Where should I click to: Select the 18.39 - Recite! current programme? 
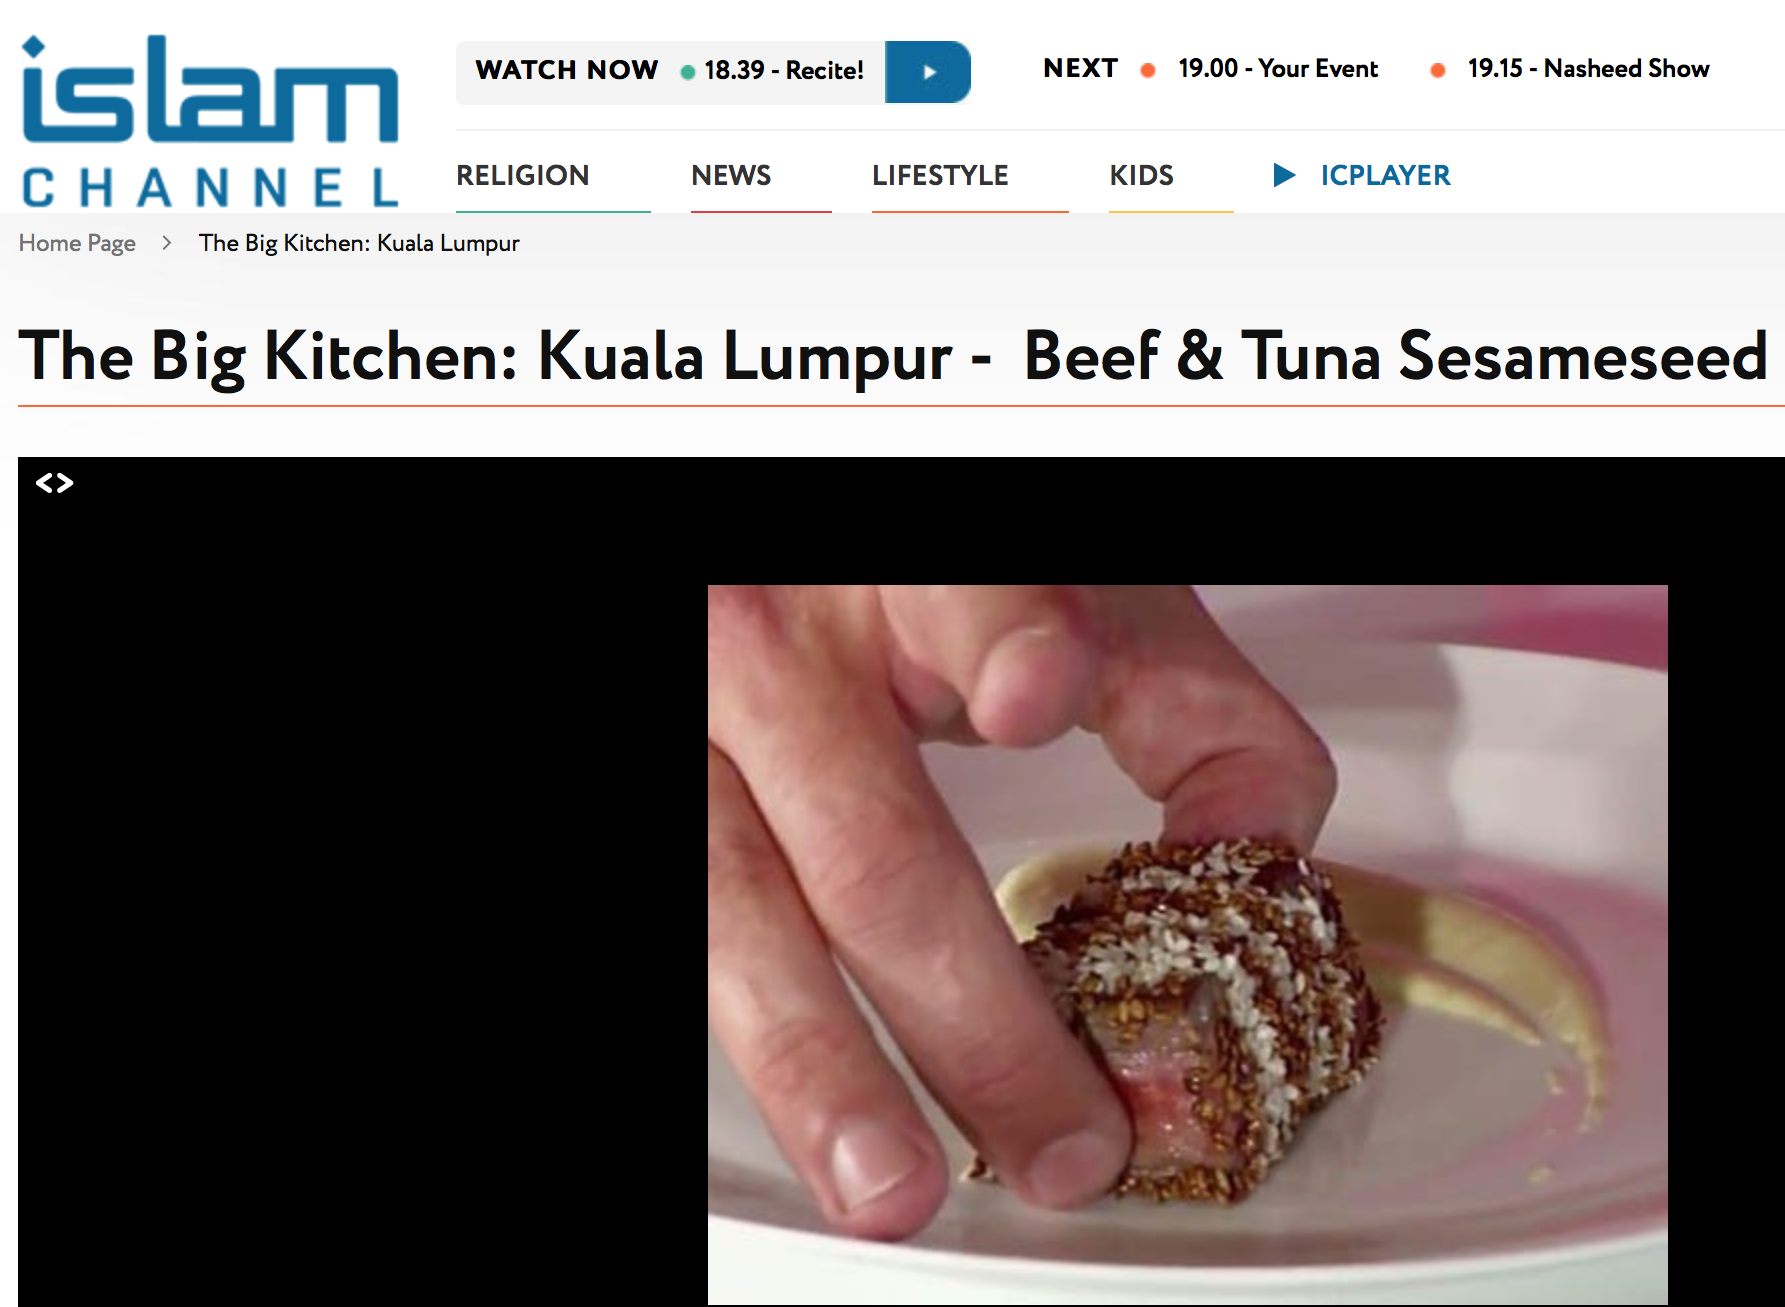pos(784,70)
